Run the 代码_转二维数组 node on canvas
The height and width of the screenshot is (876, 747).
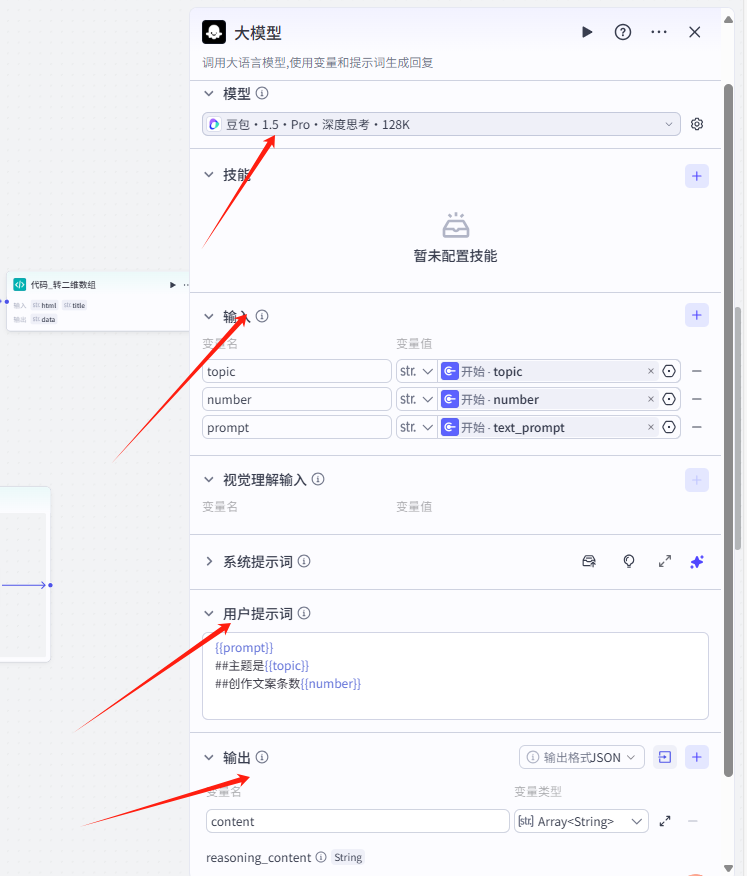click(x=173, y=285)
